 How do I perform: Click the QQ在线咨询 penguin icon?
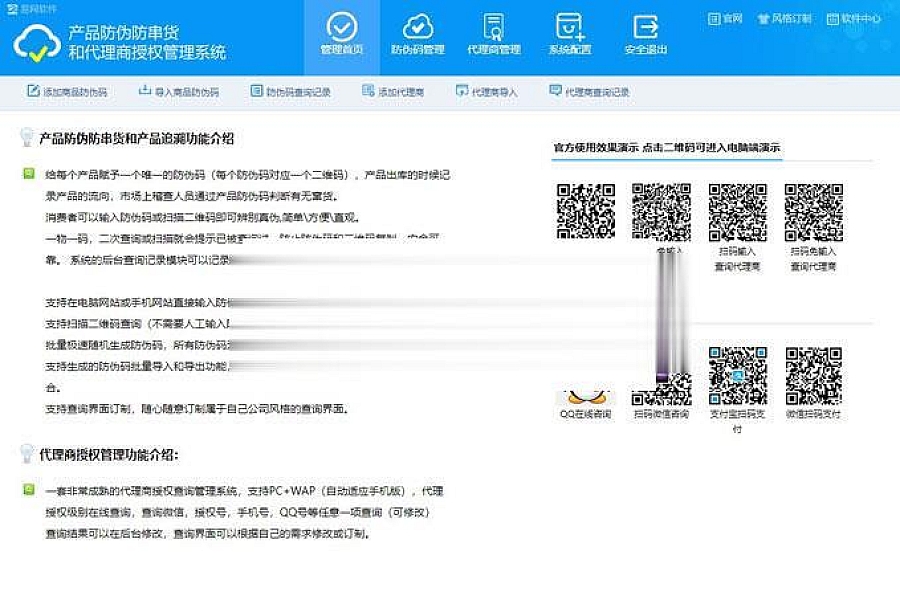(x=585, y=397)
